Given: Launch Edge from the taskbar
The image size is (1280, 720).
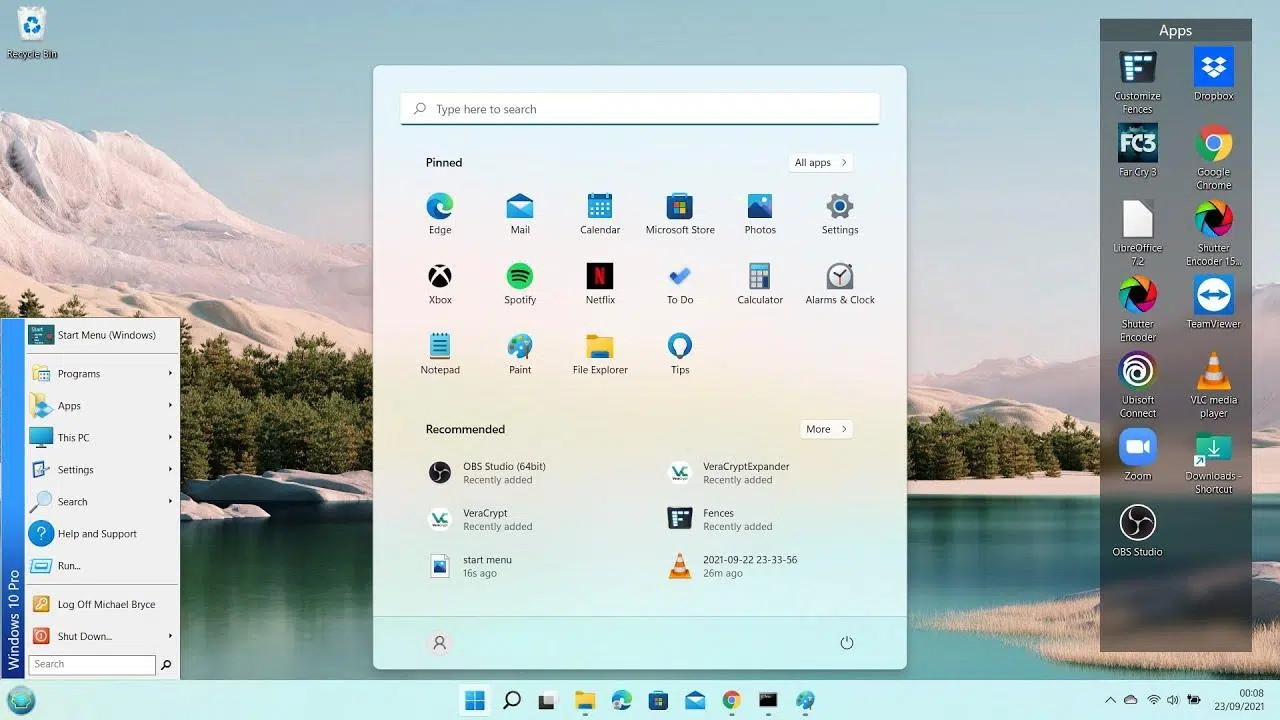Looking at the screenshot, I should (x=621, y=700).
